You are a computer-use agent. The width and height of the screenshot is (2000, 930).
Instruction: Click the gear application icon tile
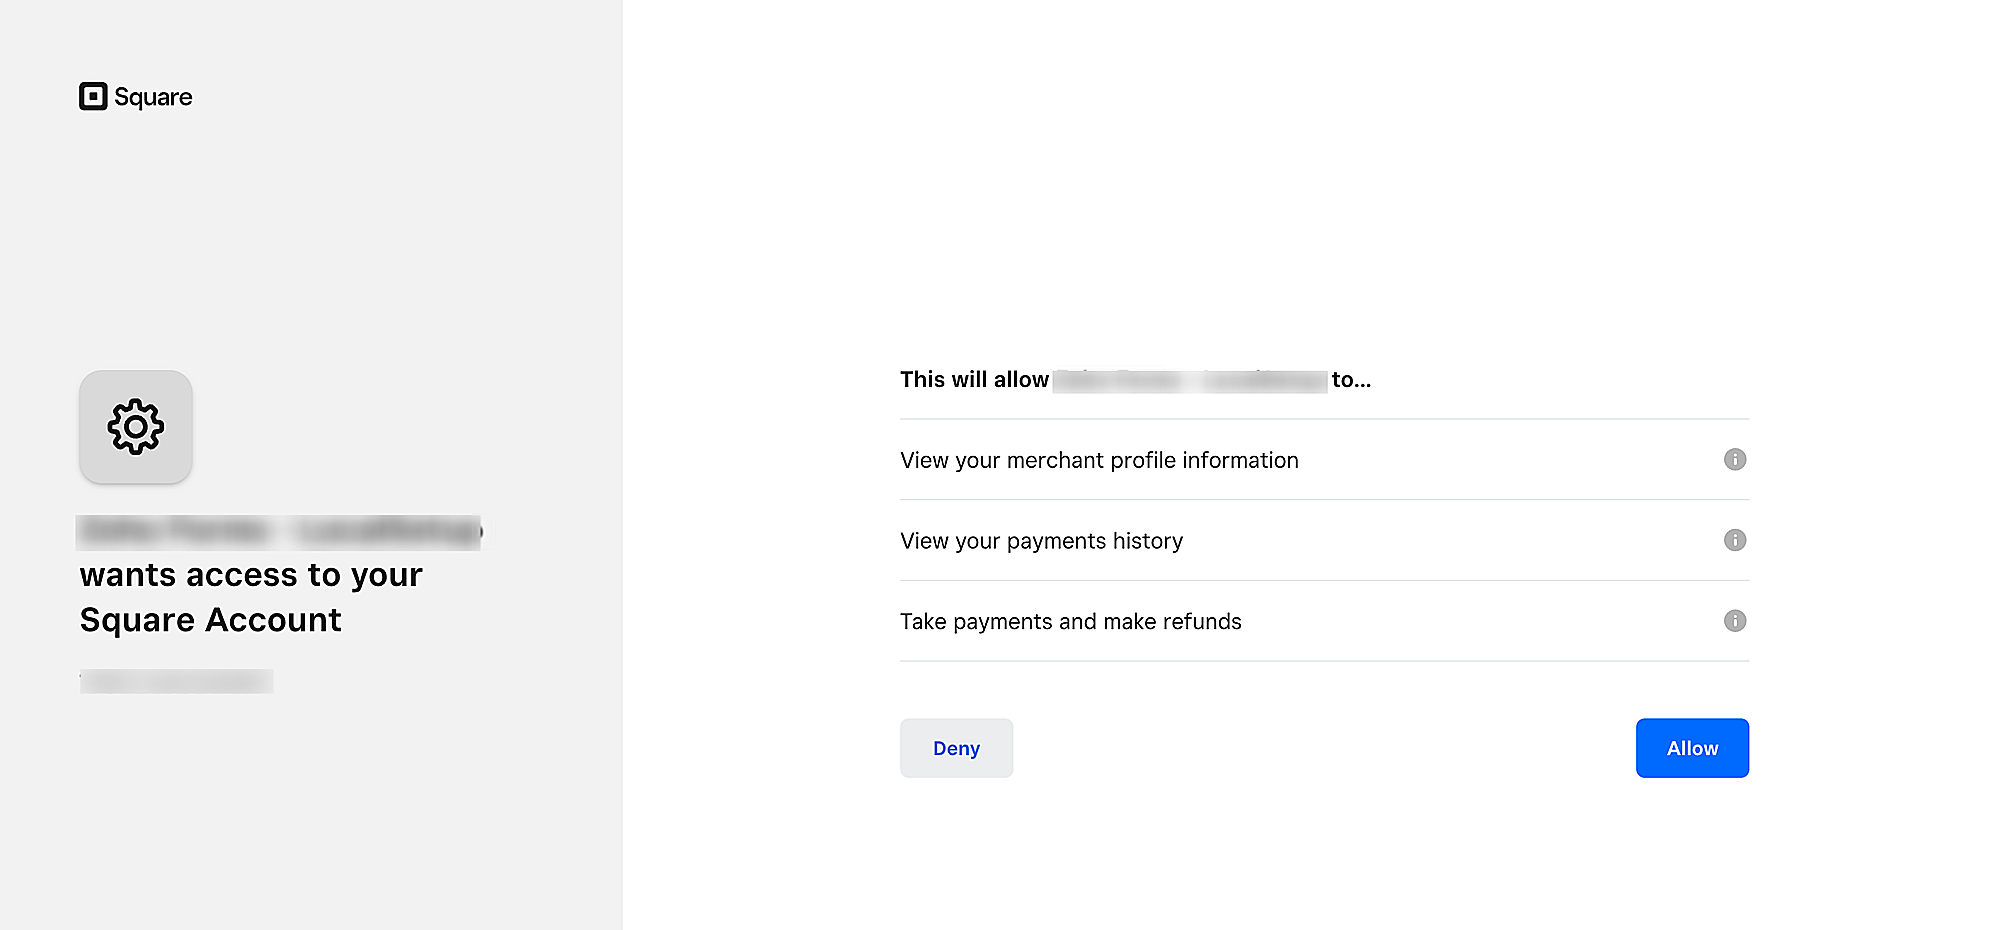pos(136,427)
